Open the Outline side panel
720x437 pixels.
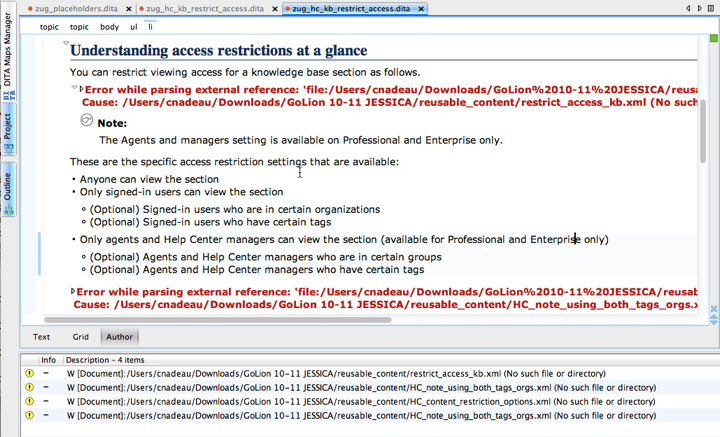coord(8,190)
